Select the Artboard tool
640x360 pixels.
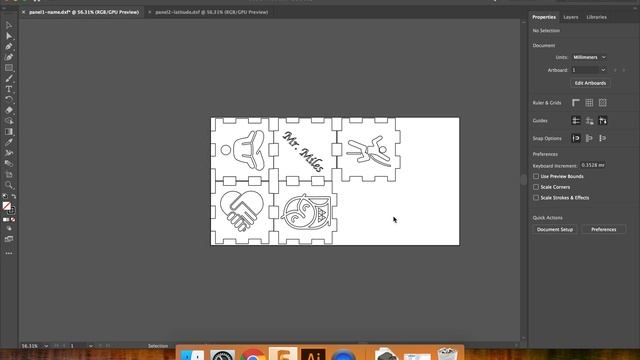click(x=9, y=174)
